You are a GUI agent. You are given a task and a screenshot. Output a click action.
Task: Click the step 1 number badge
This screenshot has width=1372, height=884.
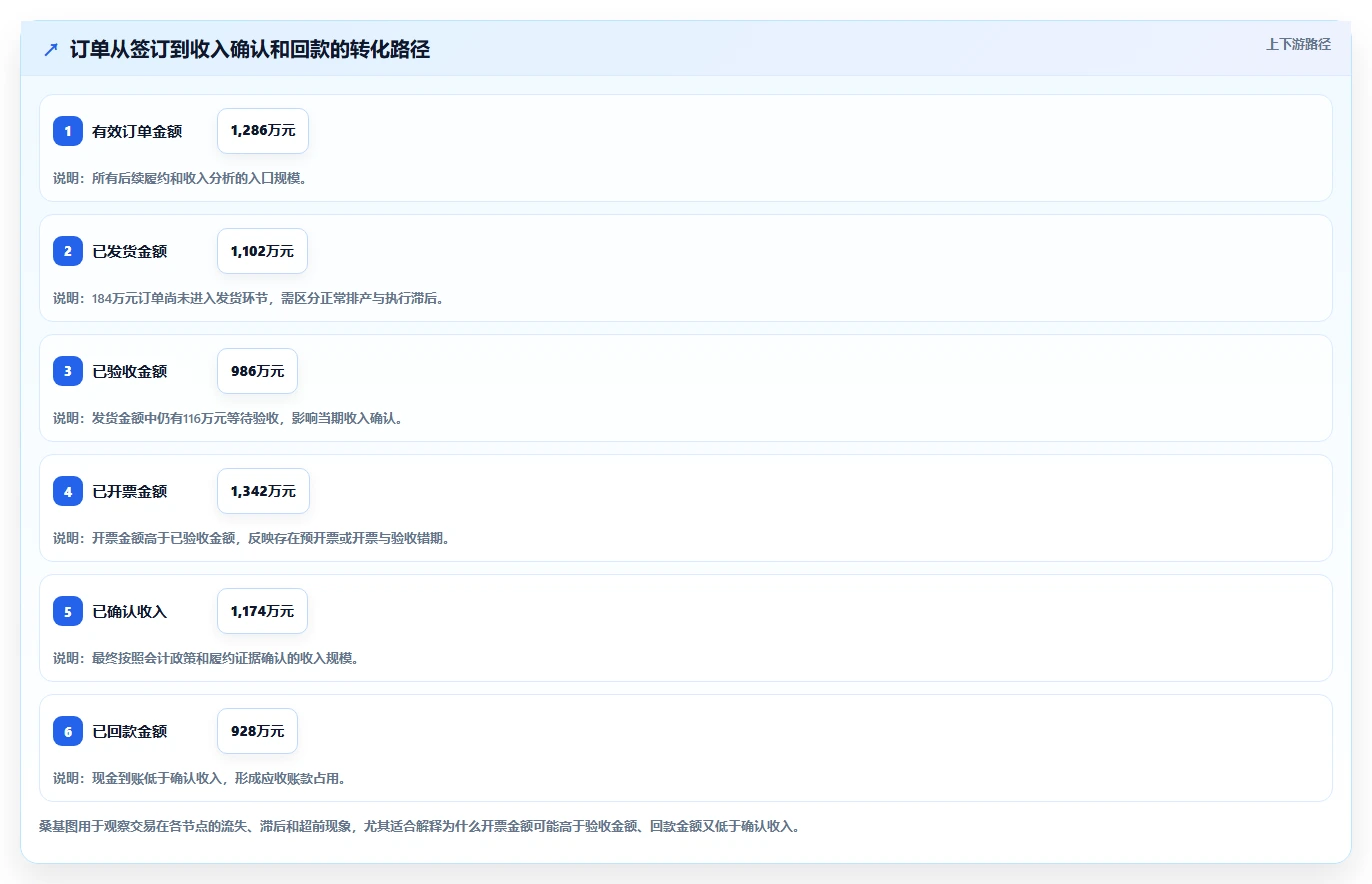pyautogui.click(x=68, y=131)
